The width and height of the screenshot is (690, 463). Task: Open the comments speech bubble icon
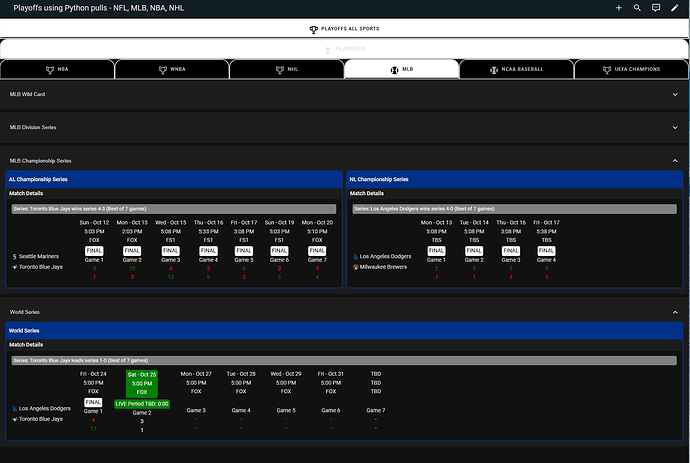[656, 8]
